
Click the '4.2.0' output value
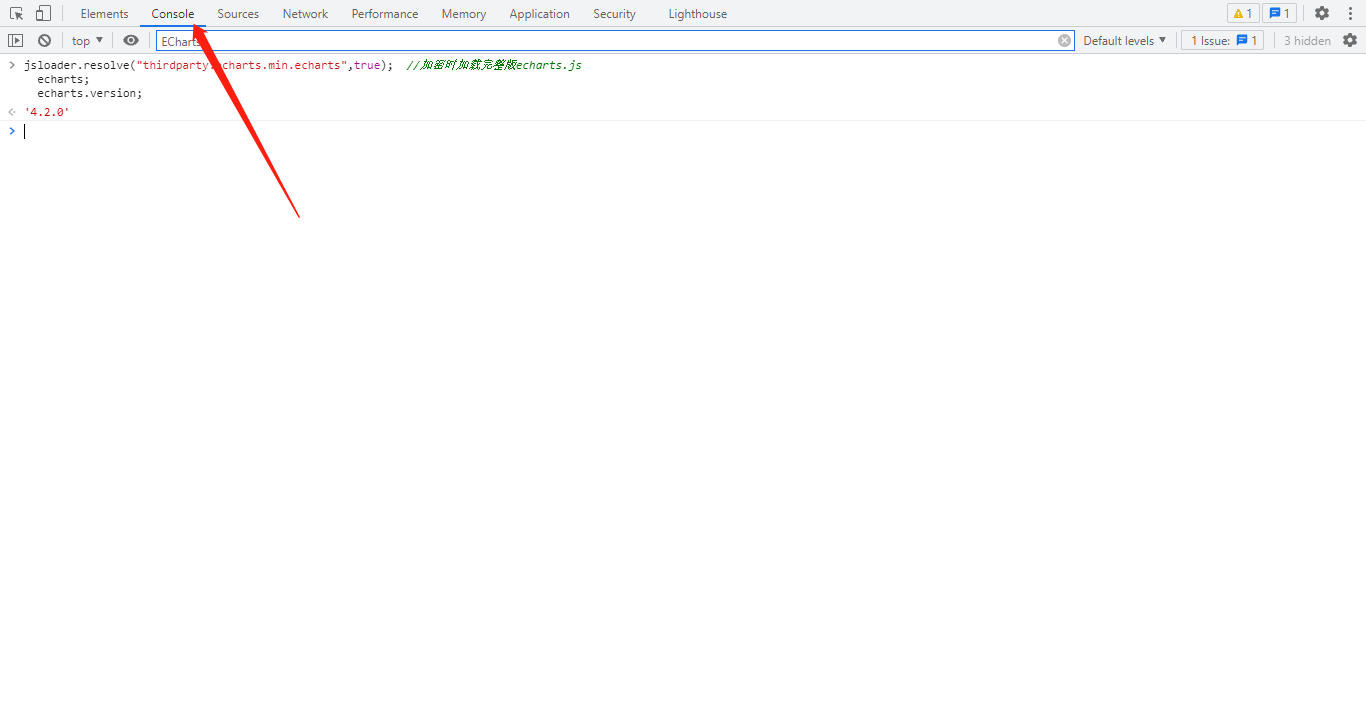(47, 112)
